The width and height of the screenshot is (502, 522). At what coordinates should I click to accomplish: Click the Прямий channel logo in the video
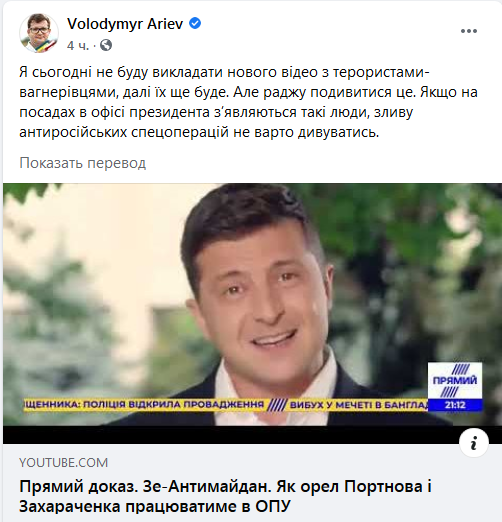click(455, 380)
